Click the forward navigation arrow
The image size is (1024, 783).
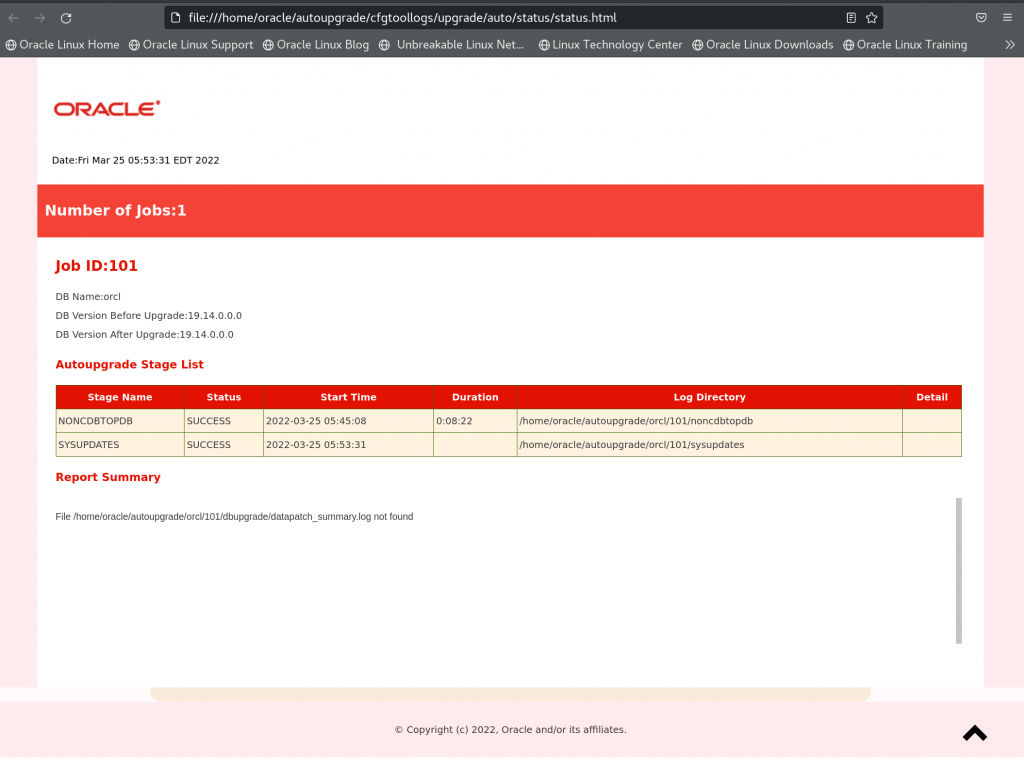40,18
